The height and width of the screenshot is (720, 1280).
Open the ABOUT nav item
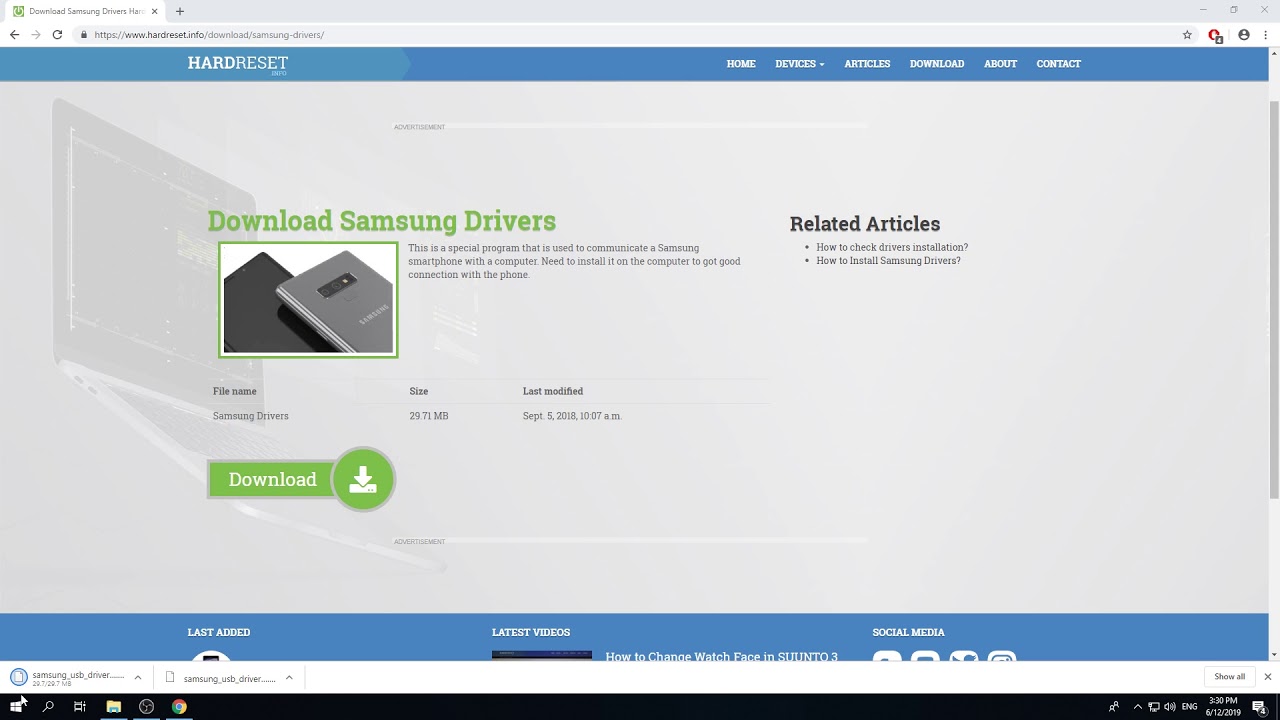1000,64
